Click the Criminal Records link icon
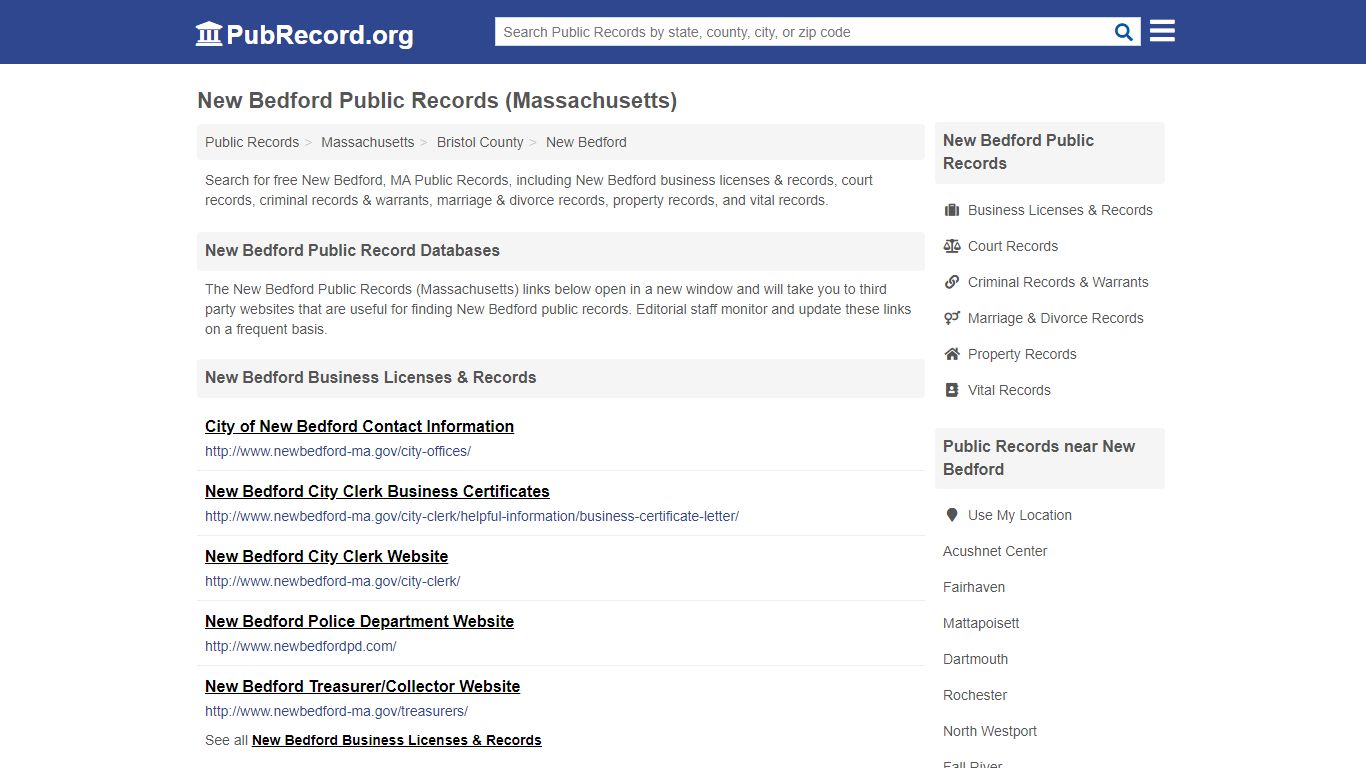Viewport: 1366px width, 768px height. [952, 282]
